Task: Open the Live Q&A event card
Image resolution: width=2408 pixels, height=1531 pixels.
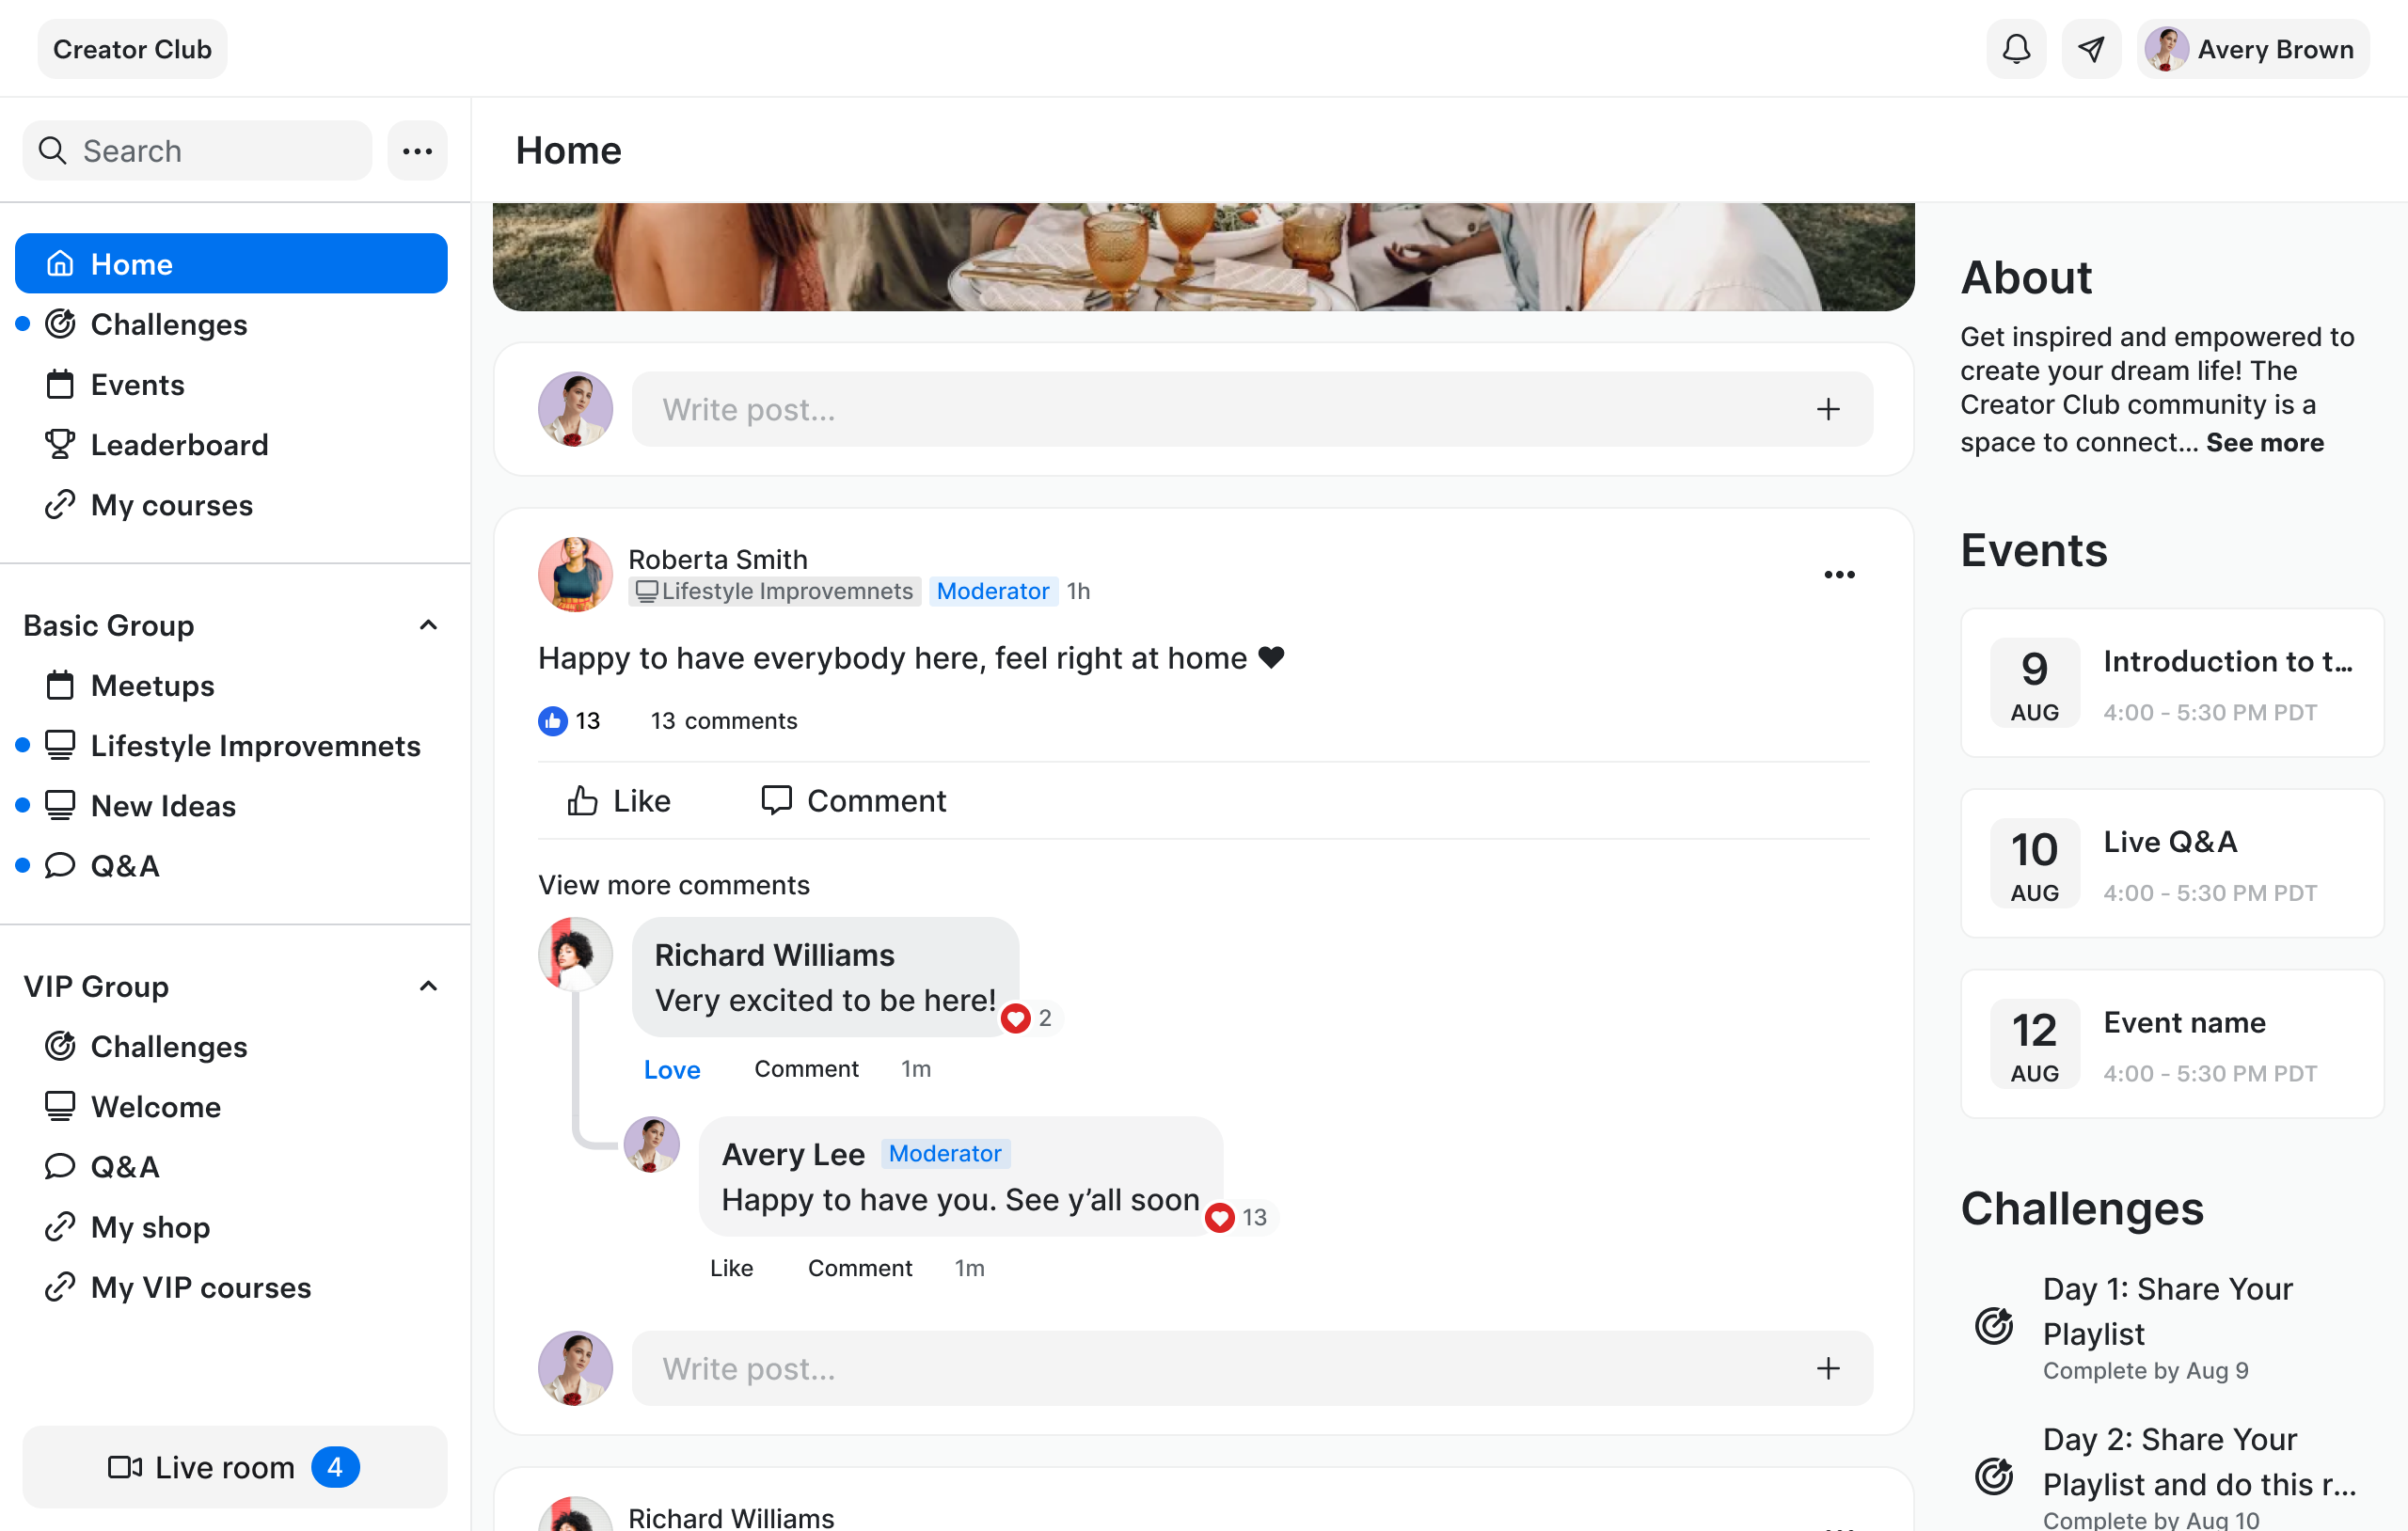Action: (x=2171, y=863)
